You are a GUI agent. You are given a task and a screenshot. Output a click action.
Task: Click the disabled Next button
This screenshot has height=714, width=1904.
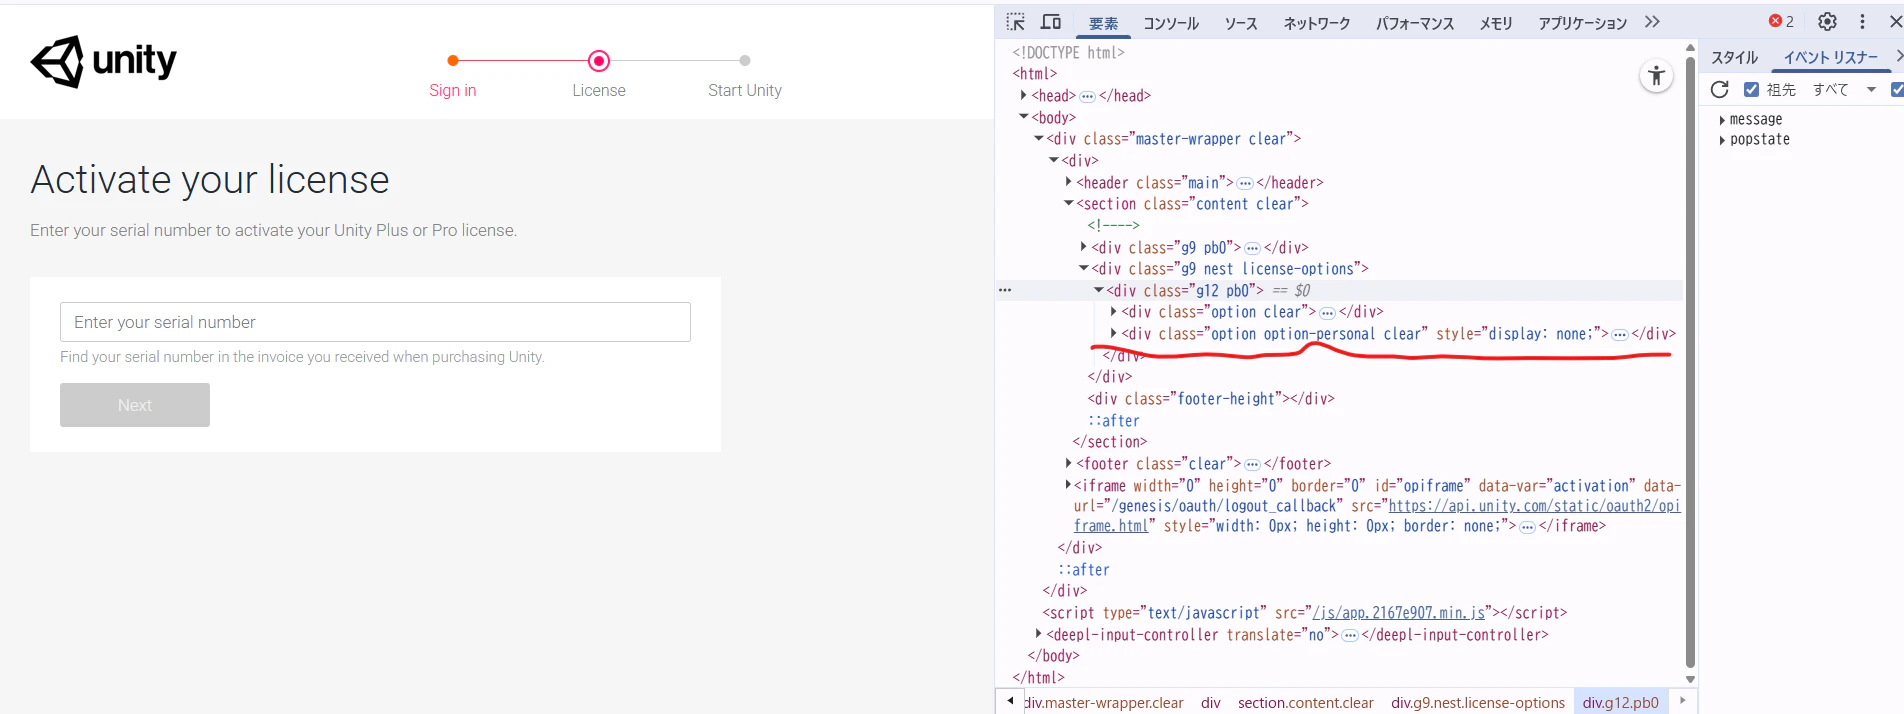click(x=135, y=405)
